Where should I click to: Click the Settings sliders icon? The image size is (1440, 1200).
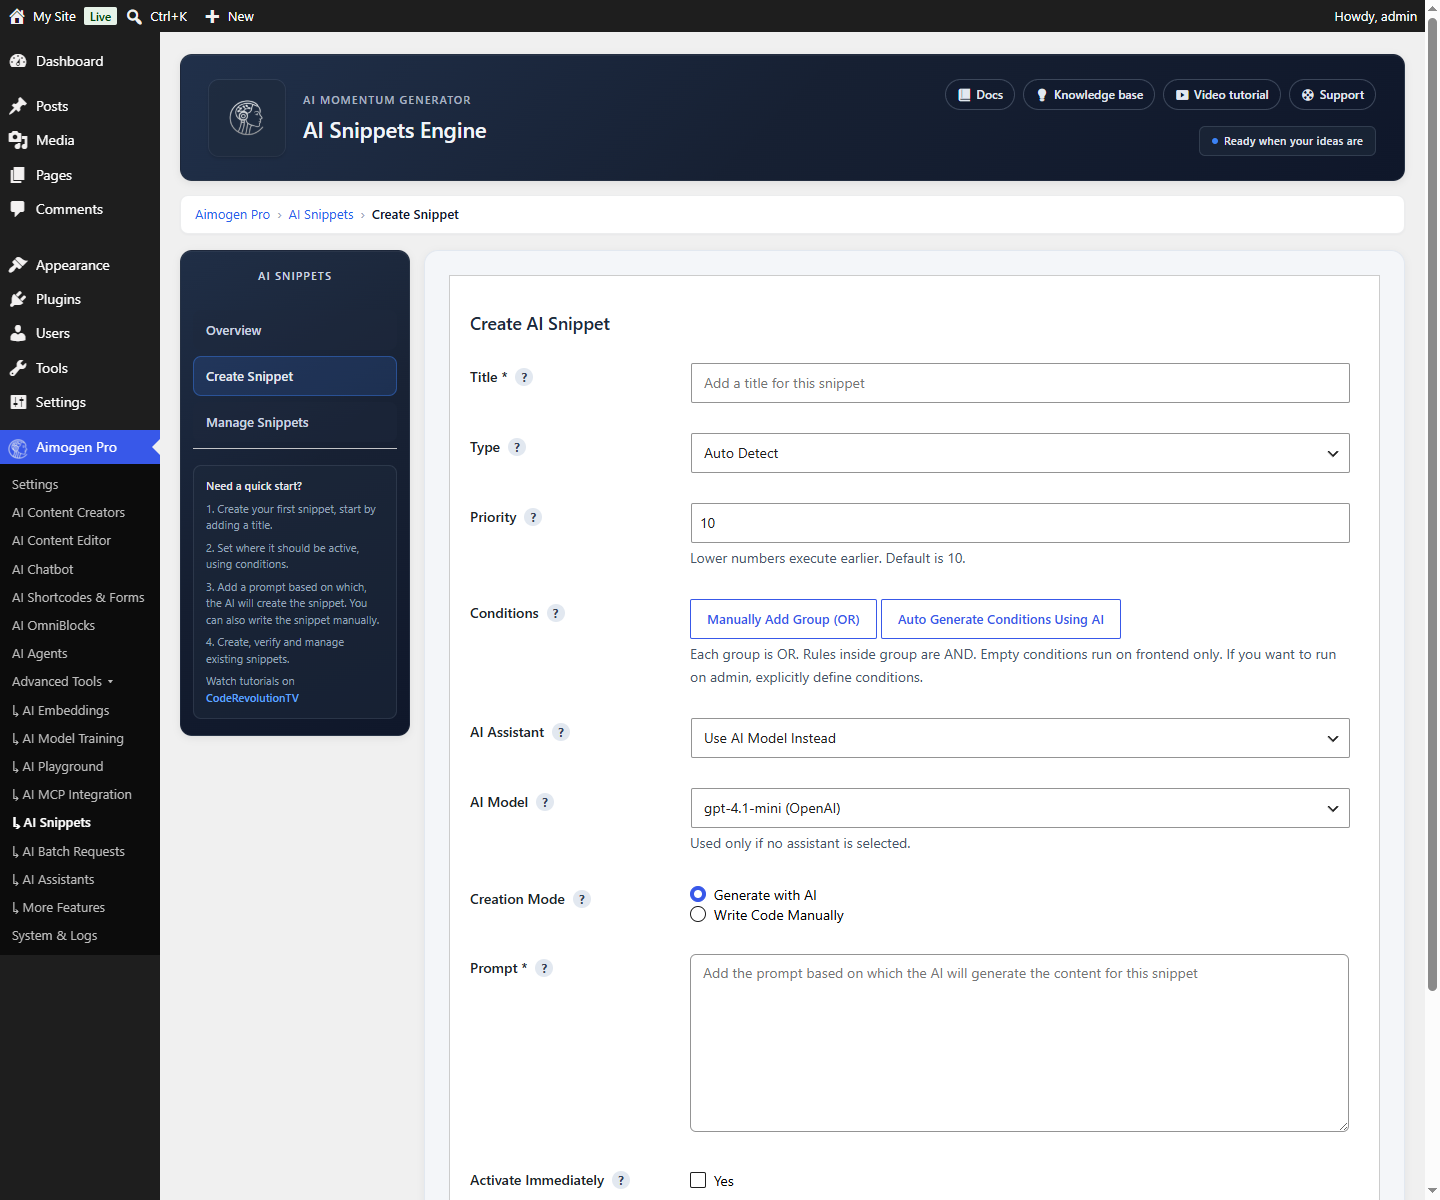coord(18,402)
